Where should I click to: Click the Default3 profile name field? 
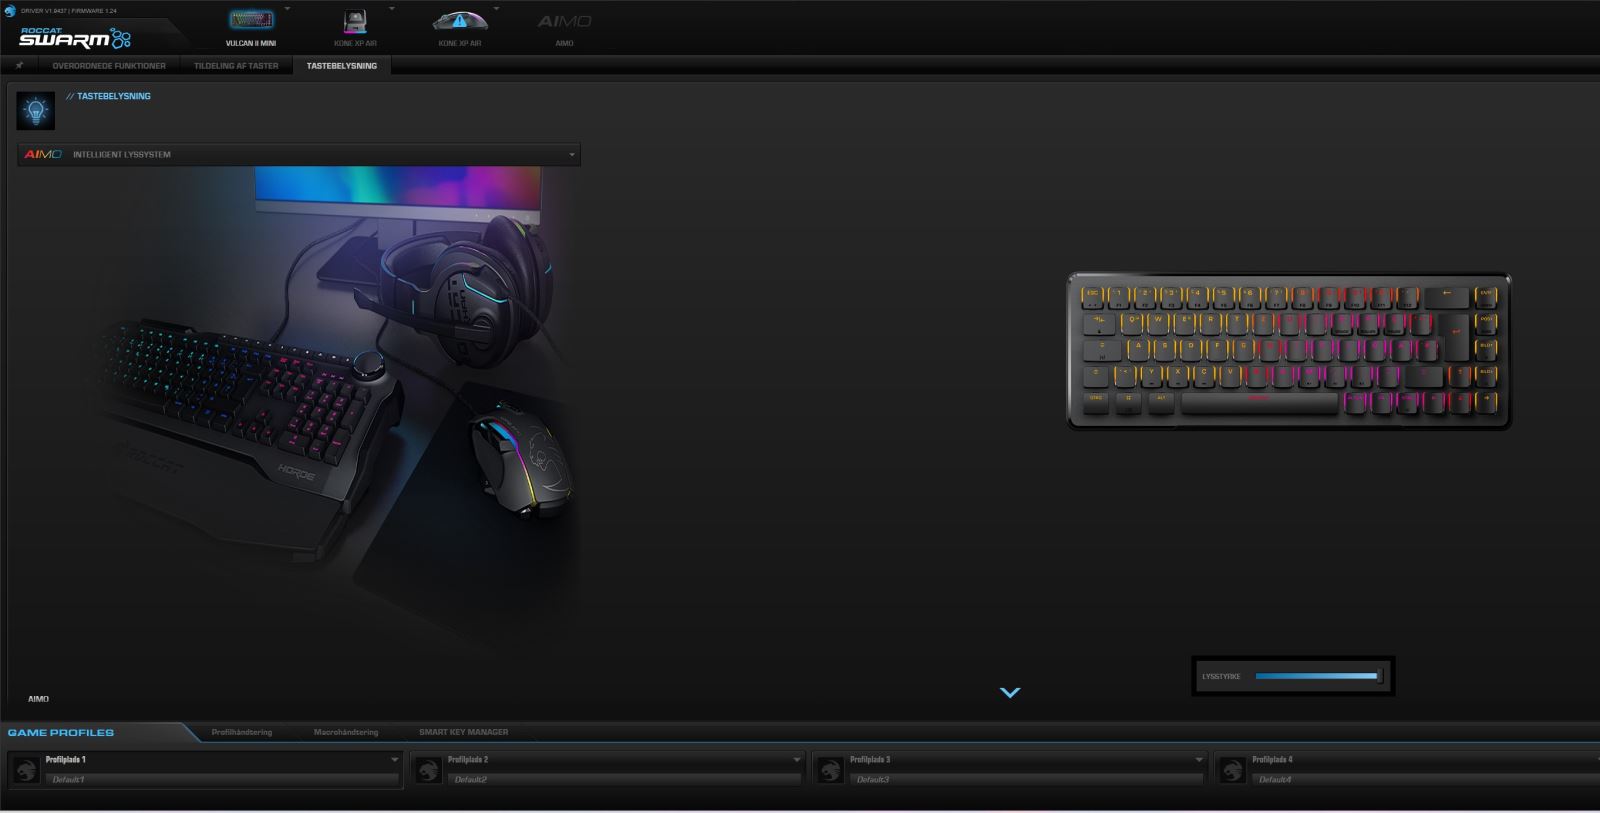point(1028,779)
